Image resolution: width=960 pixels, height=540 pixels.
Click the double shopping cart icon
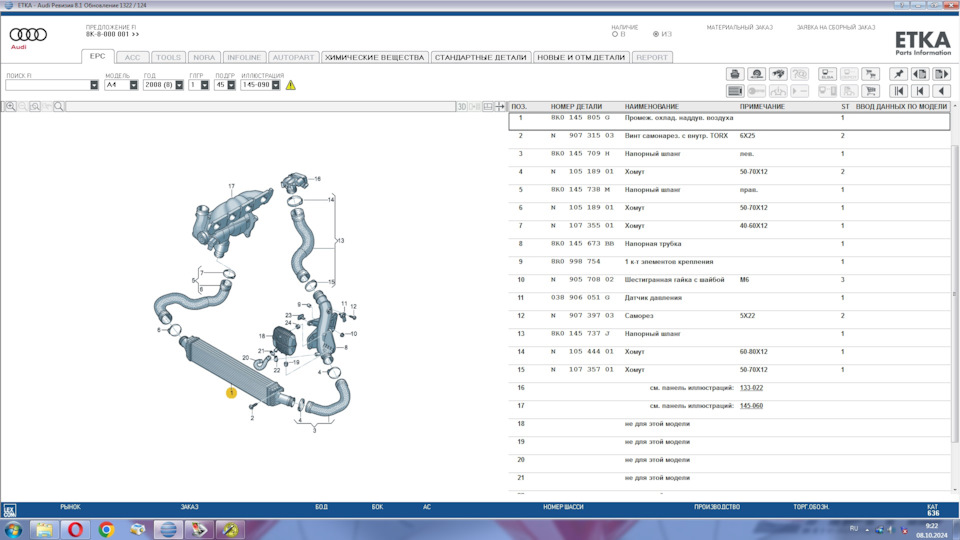(x=870, y=74)
